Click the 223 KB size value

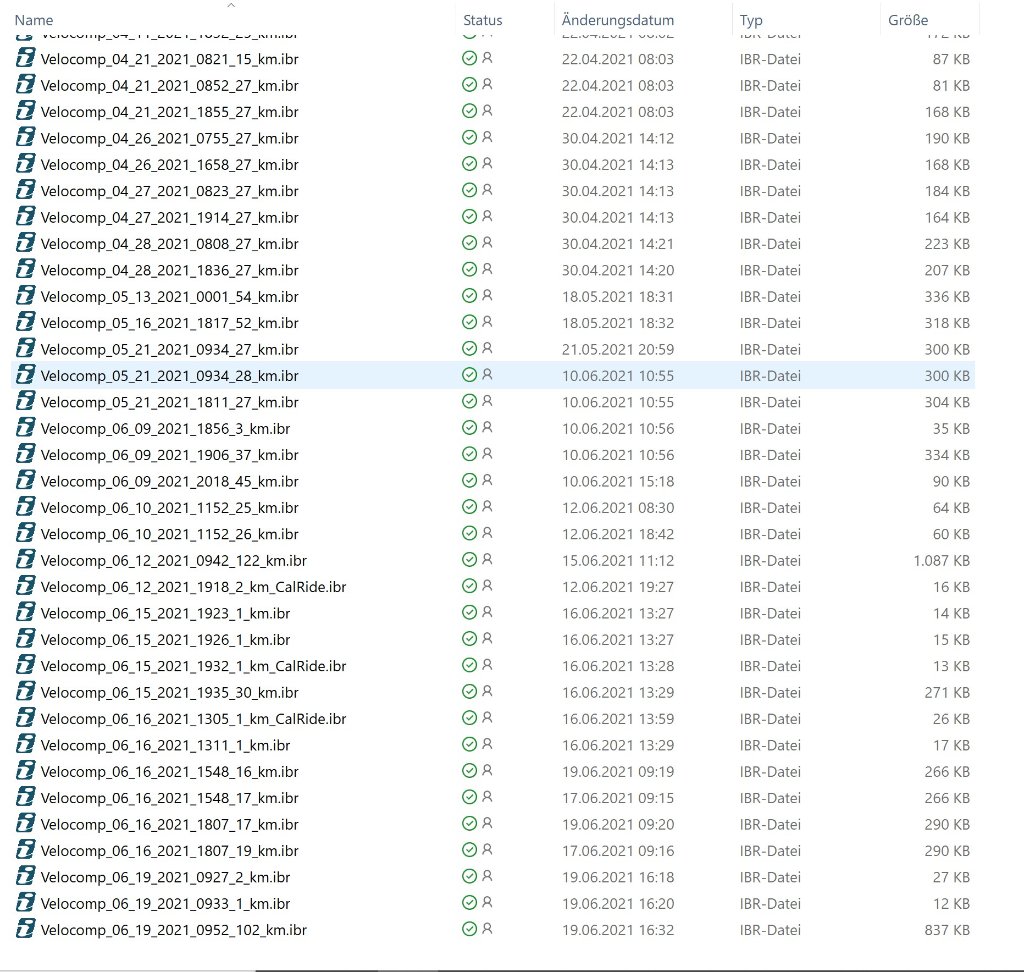[947, 244]
